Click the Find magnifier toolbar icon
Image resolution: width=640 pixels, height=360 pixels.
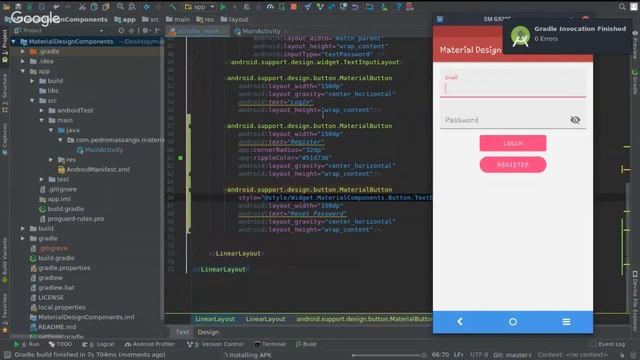pos(120,7)
